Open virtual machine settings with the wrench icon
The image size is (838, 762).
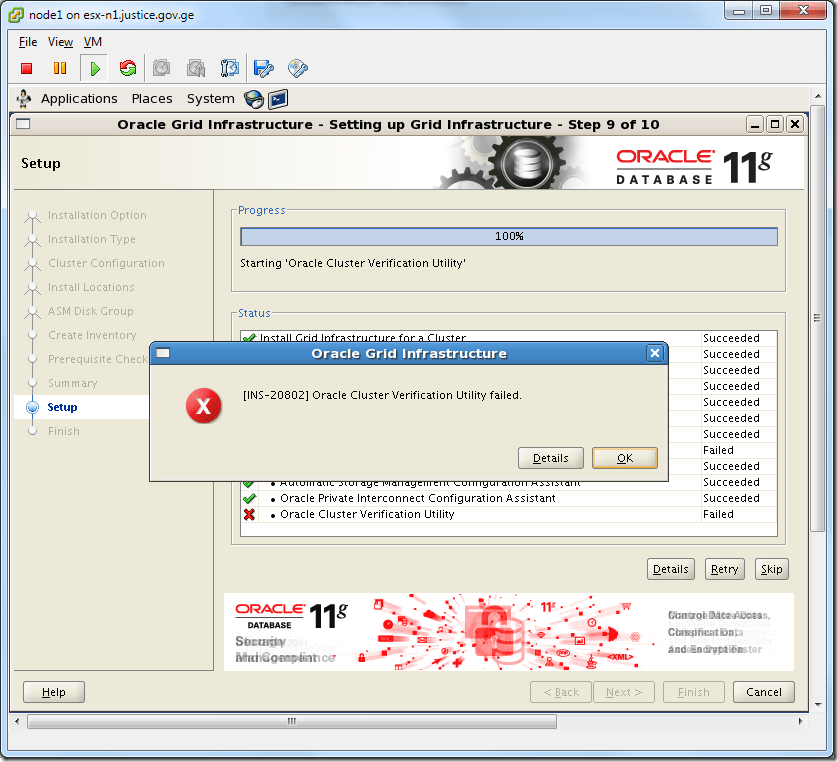pos(262,67)
